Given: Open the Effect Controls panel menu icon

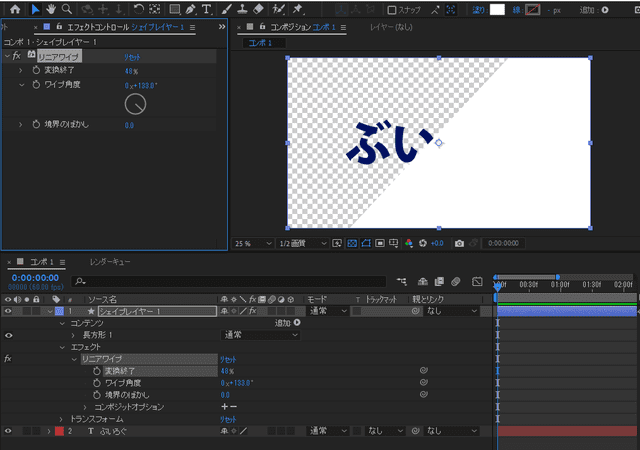Looking at the screenshot, I should click(x=192, y=27).
